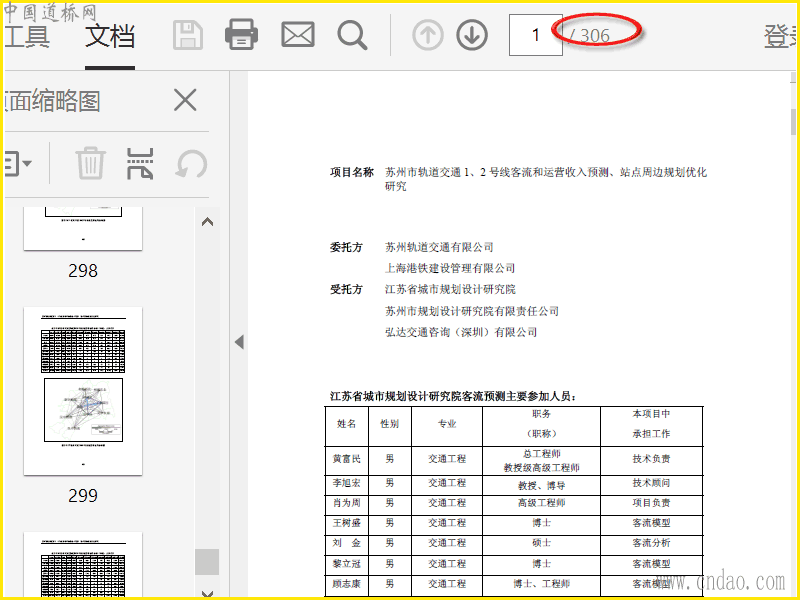Screen dimensions: 800x600
Task: Click the total pages 306 label
Action: (589, 35)
